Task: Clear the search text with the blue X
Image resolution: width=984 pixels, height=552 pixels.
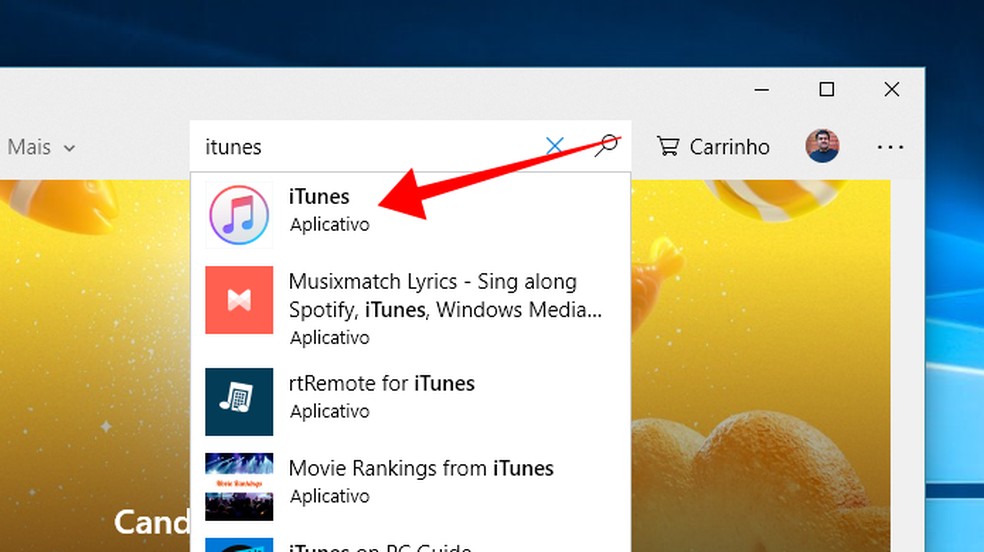Action: click(555, 146)
